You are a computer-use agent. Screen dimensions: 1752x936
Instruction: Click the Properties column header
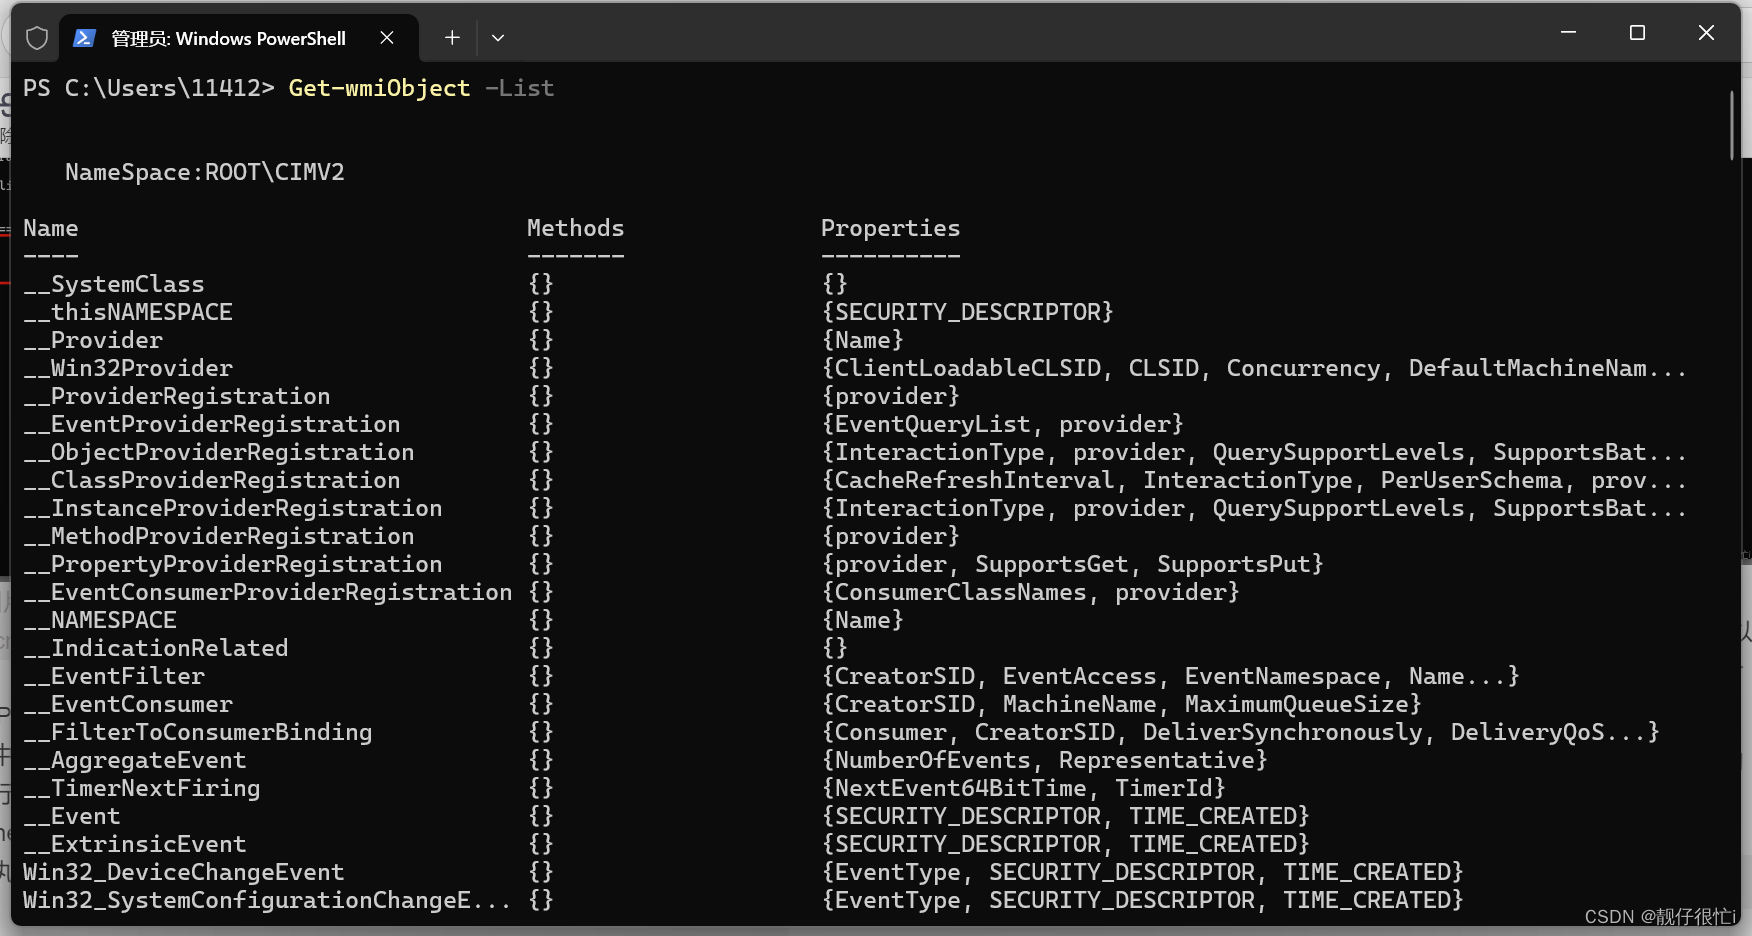pyautogui.click(x=890, y=228)
